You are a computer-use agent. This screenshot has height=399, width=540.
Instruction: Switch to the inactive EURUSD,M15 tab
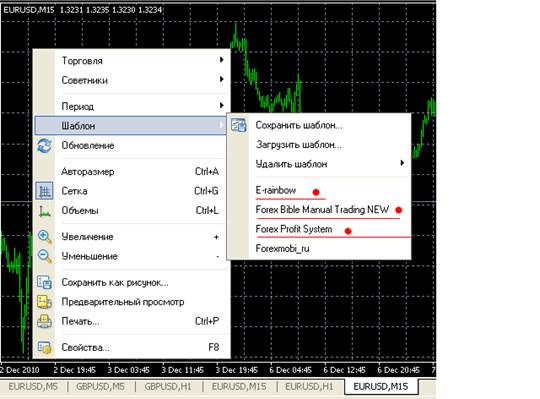[239, 387]
